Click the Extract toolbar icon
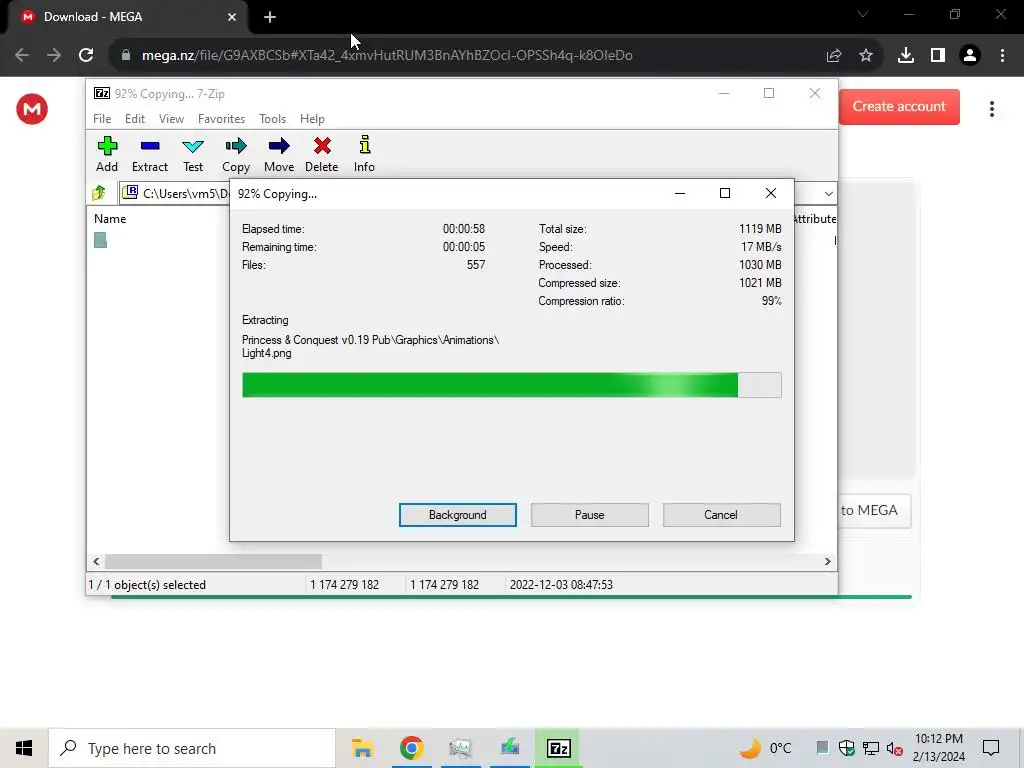1024x768 pixels. tap(150, 154)
